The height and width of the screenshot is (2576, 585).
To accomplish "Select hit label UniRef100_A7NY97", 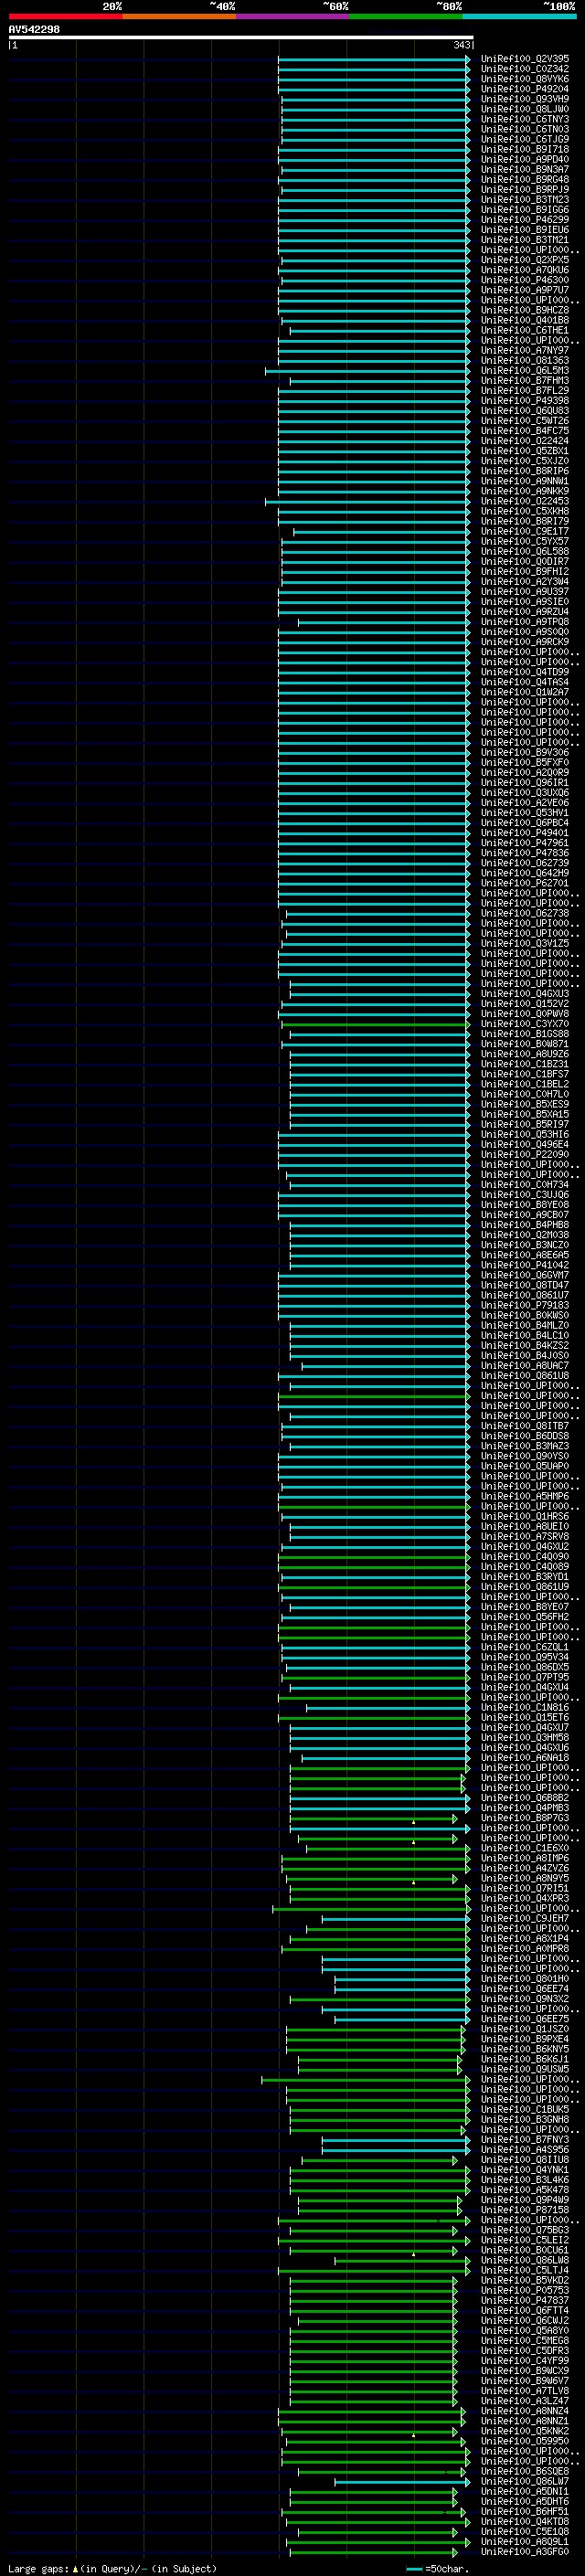I will pyautogui.click(x=525, y=350).
